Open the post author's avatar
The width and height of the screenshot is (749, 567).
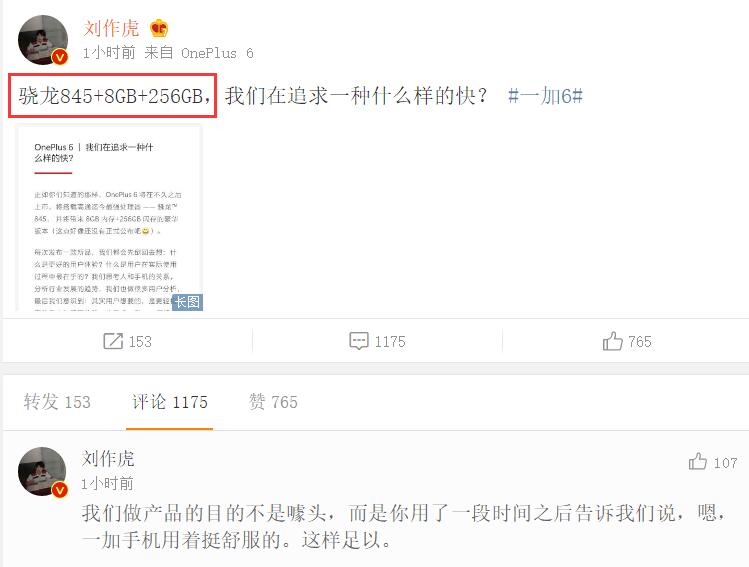point(43,40)
